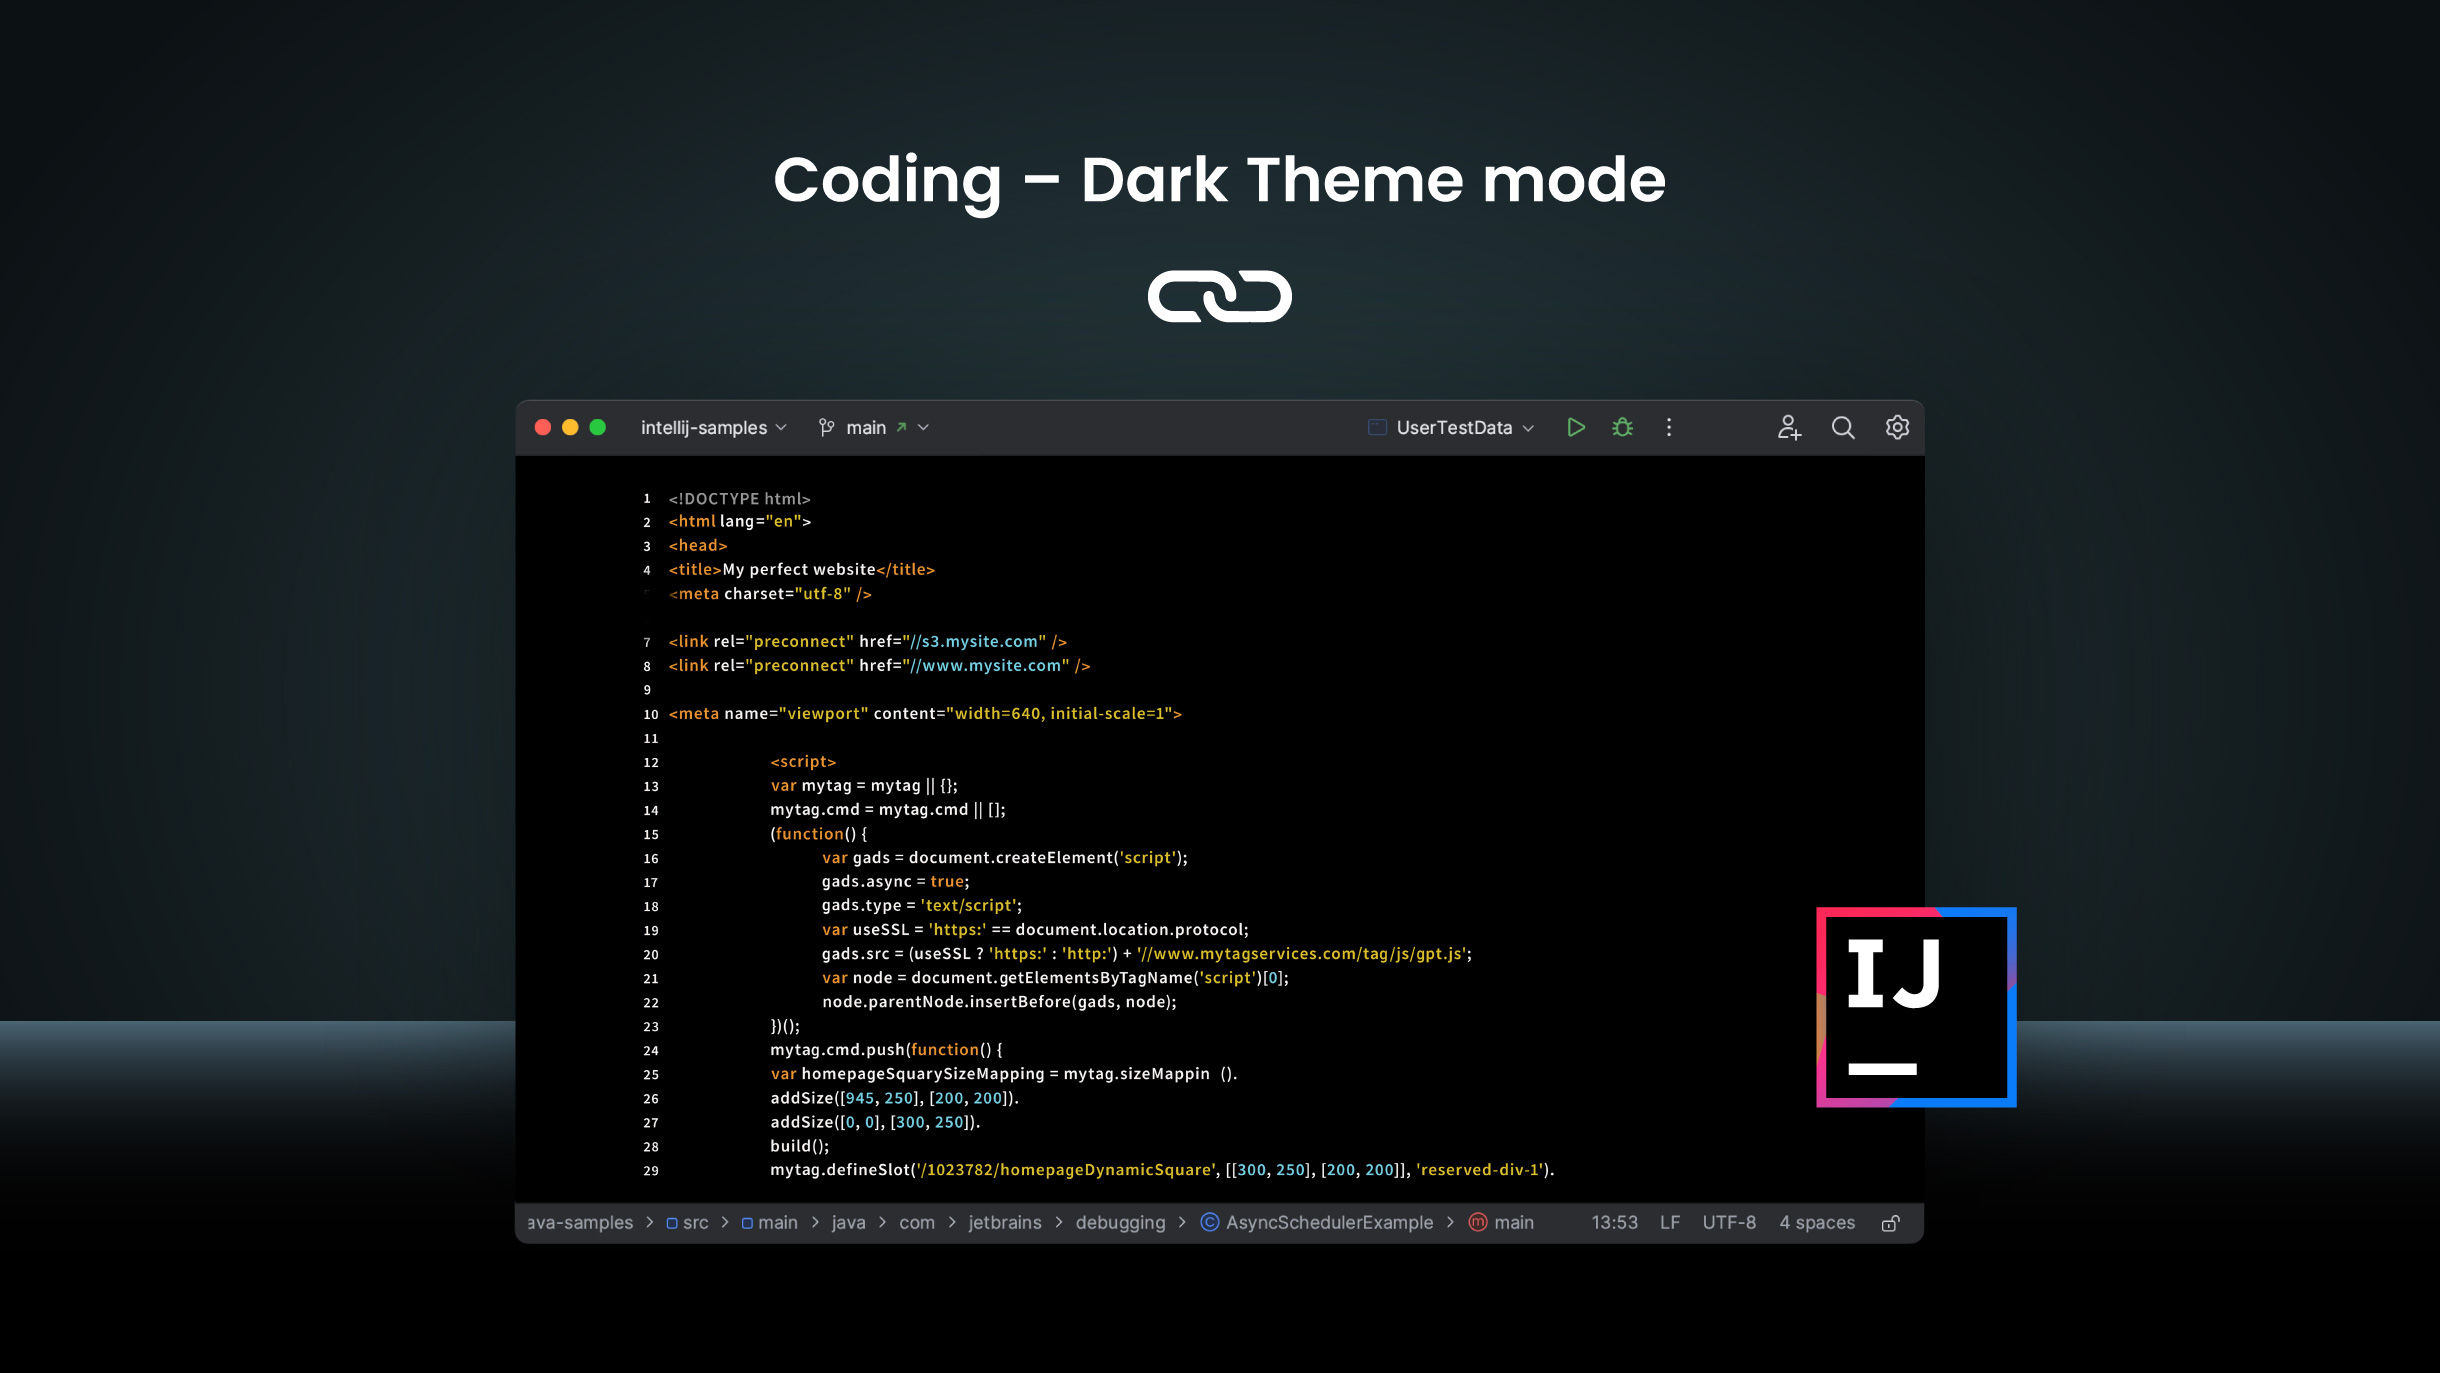Select debugging in the breadcrumb path
2440x1373 pixels.
[1120, 1222]
